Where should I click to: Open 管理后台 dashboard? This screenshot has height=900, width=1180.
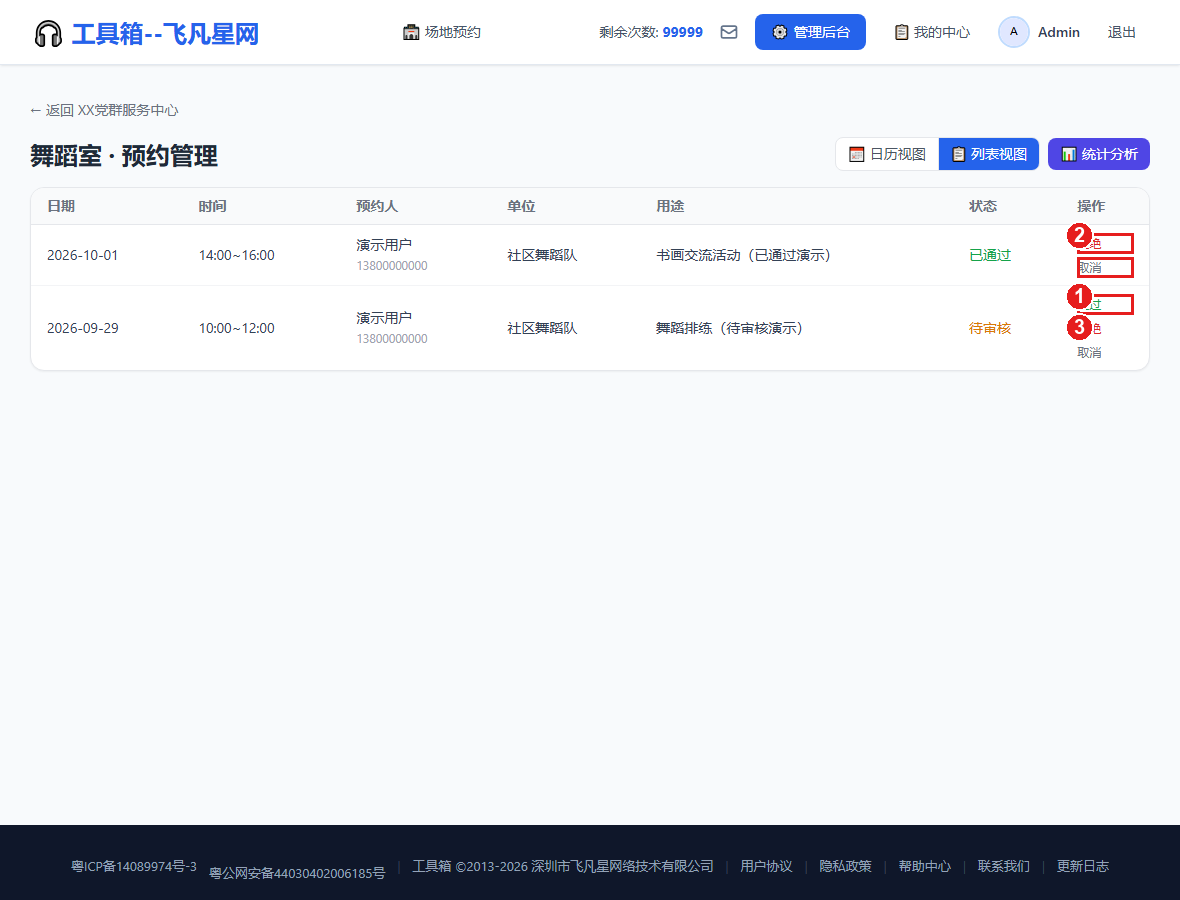click(x=810, y=32)
